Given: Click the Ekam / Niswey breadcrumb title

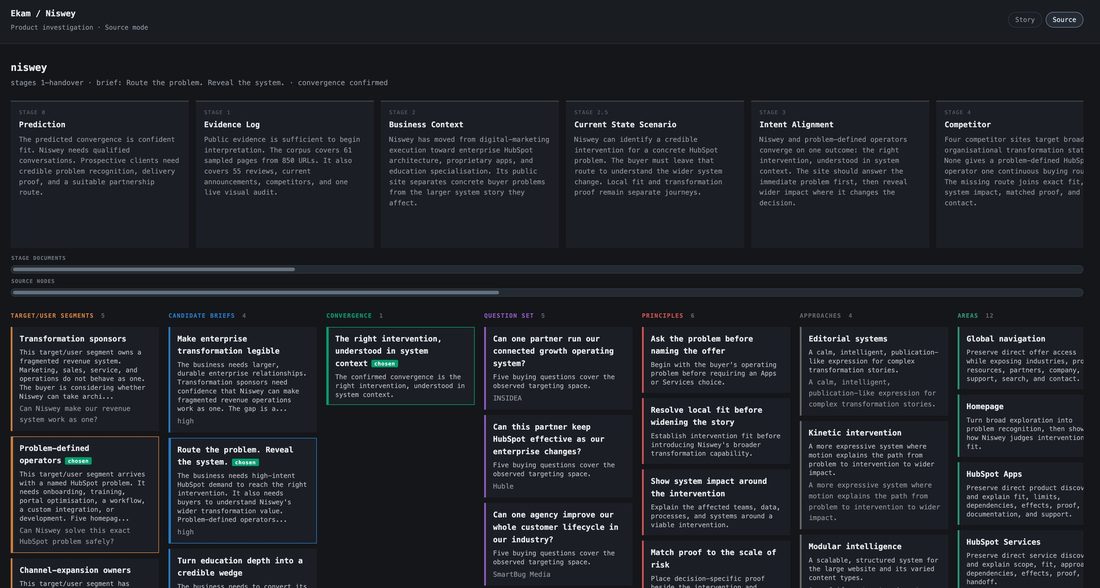Looking at the screenshot, I should tap(43, 13).
